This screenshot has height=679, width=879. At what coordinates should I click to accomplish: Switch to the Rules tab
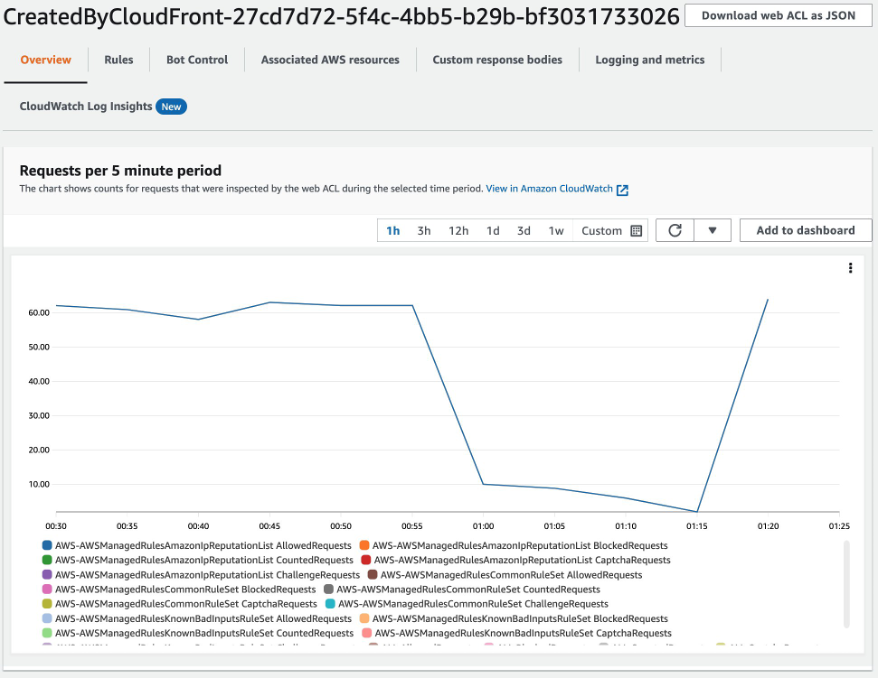(118, 60)
